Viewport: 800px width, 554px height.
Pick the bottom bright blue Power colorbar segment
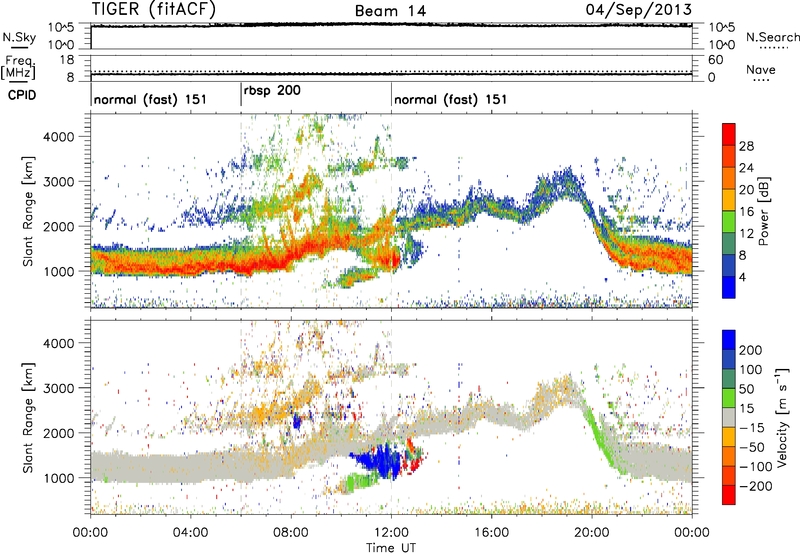click(729, 288)
